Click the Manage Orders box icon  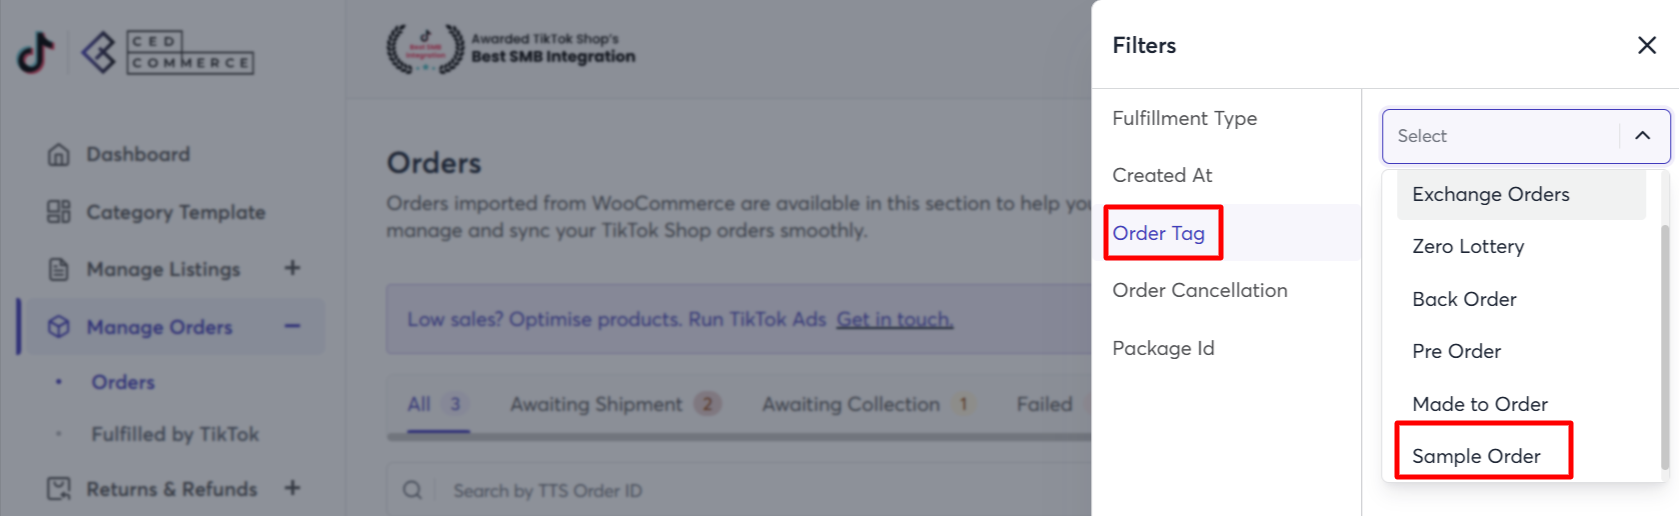[x=59, y=327]
